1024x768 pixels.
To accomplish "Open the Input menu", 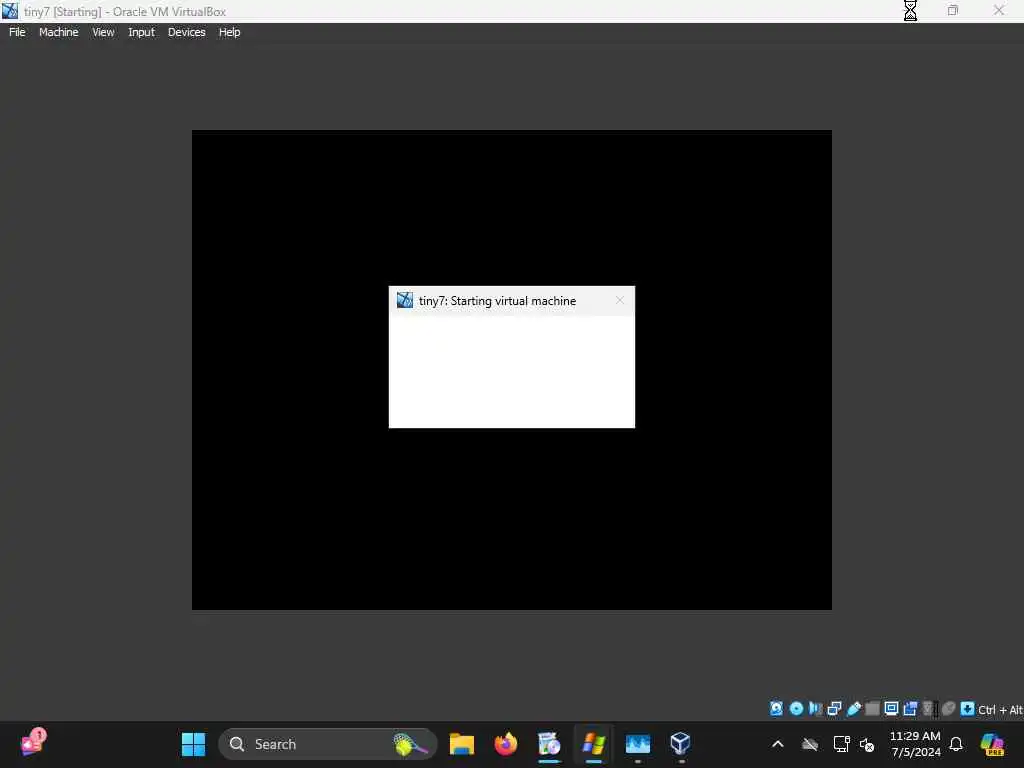I will 141,32.
